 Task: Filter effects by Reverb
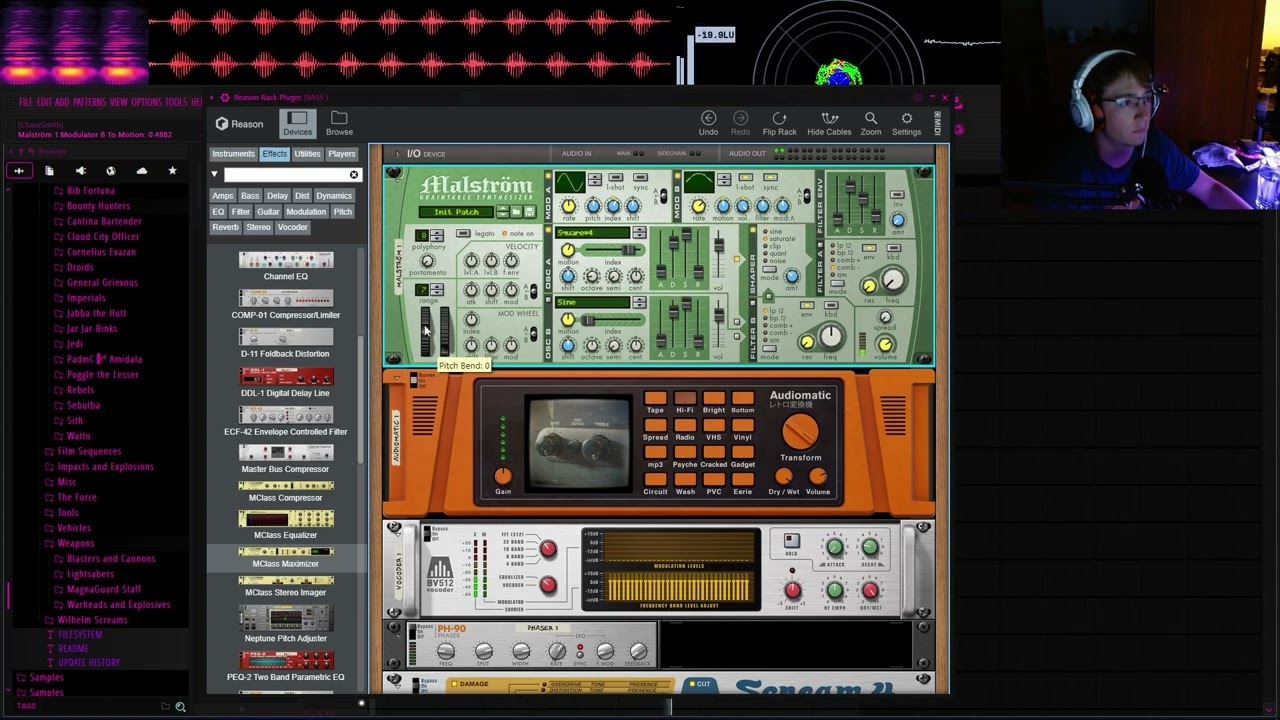[225, 227]
